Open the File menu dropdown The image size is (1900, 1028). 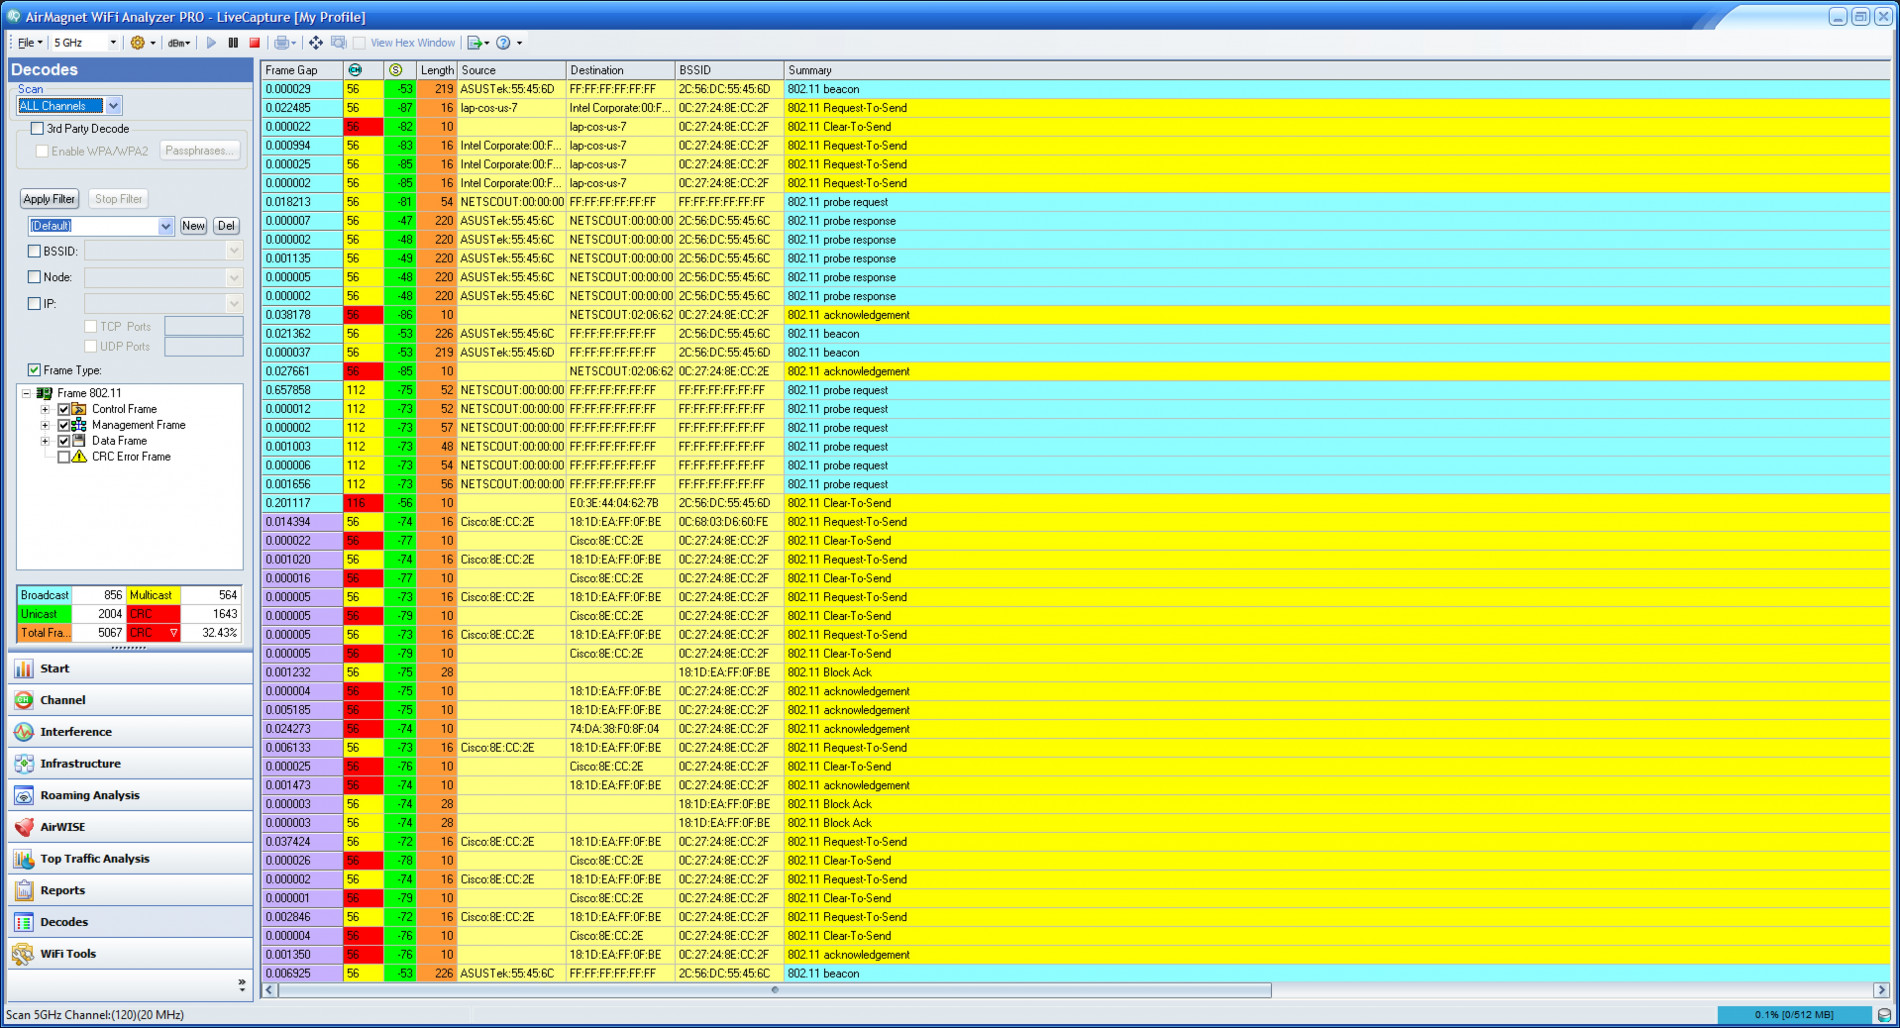pos(30,43)
